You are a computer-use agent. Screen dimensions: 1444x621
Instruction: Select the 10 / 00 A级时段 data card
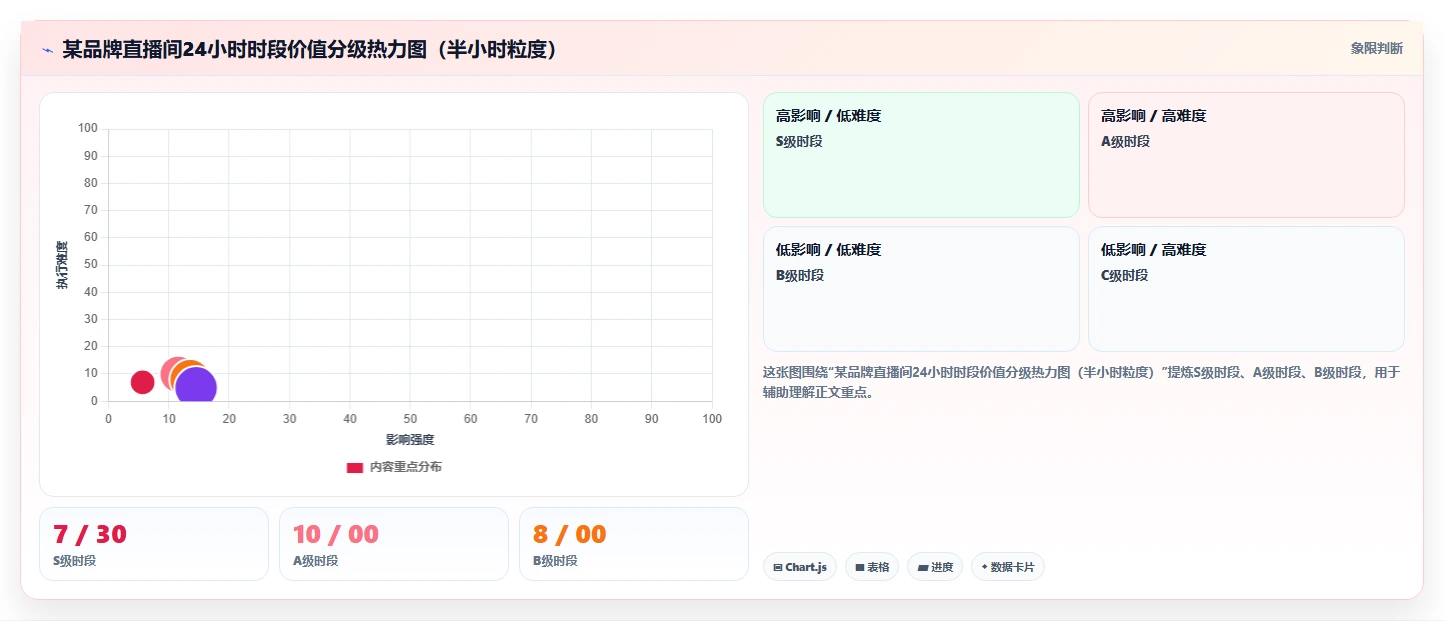click(394, 544)
